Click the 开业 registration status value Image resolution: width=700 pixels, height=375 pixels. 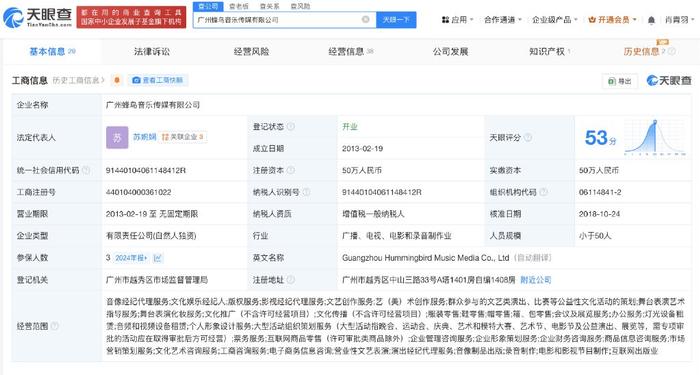pos(350,126)
